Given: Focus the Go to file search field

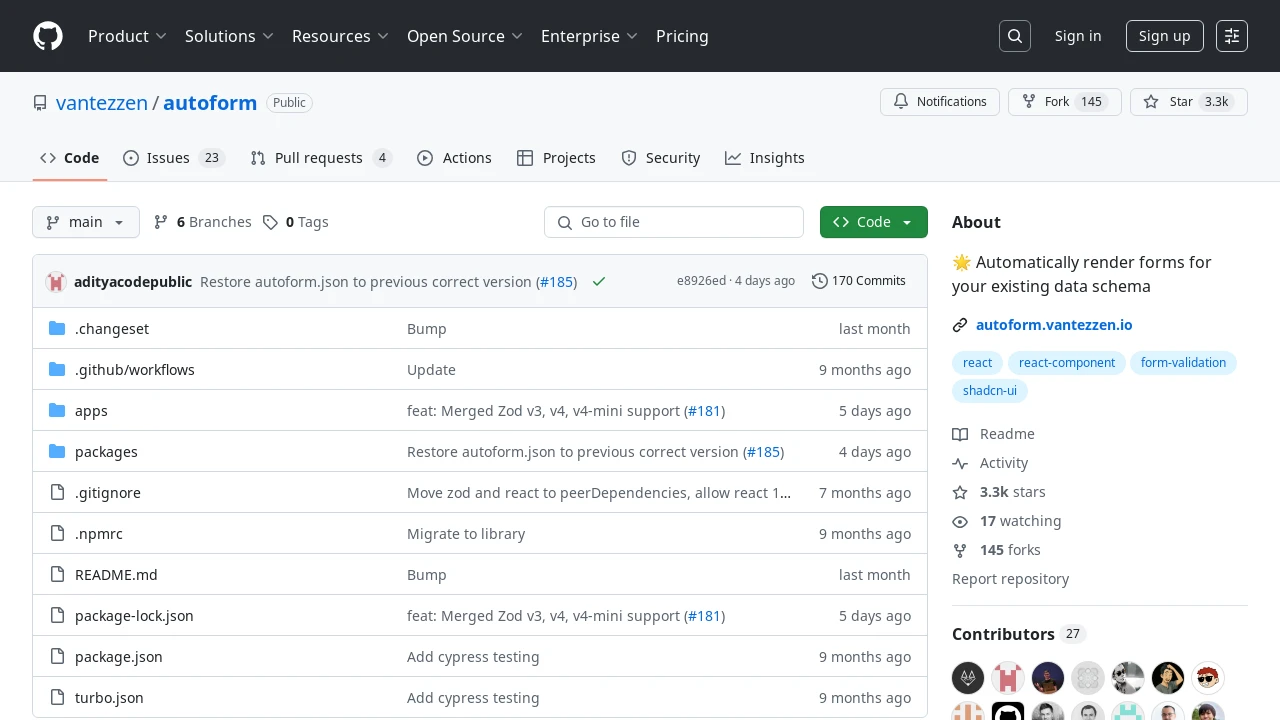Looking at the screenshot, I should [674, 222].
